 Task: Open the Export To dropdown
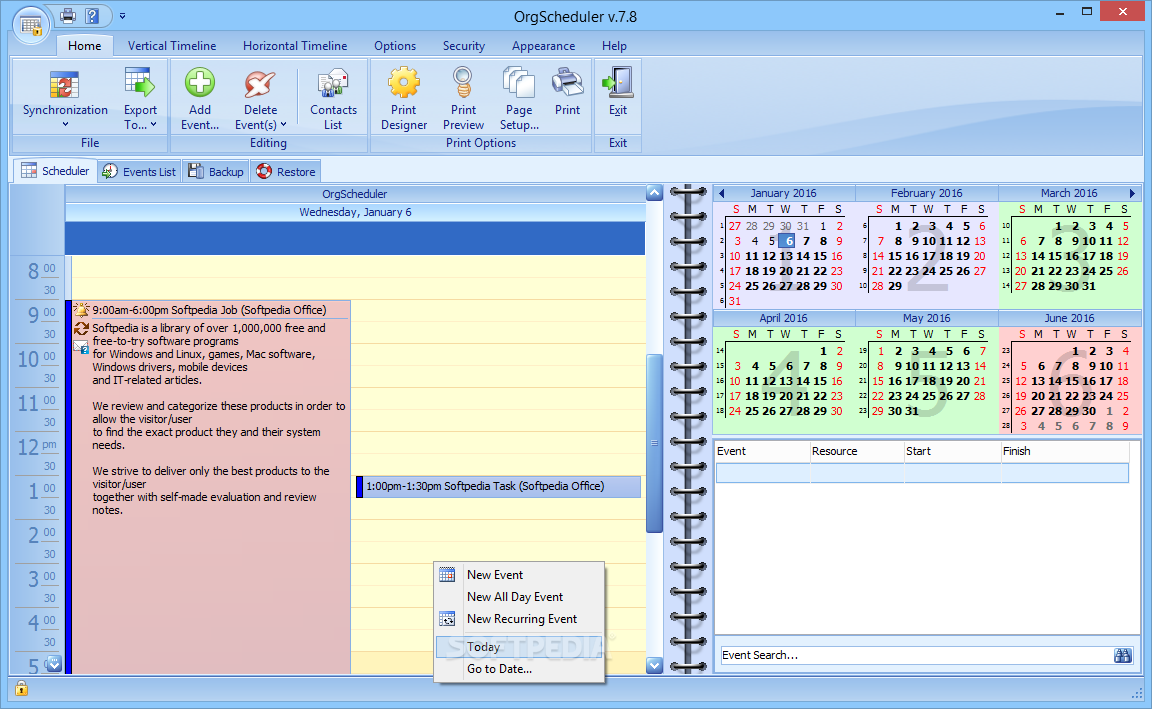pos(140,99)
